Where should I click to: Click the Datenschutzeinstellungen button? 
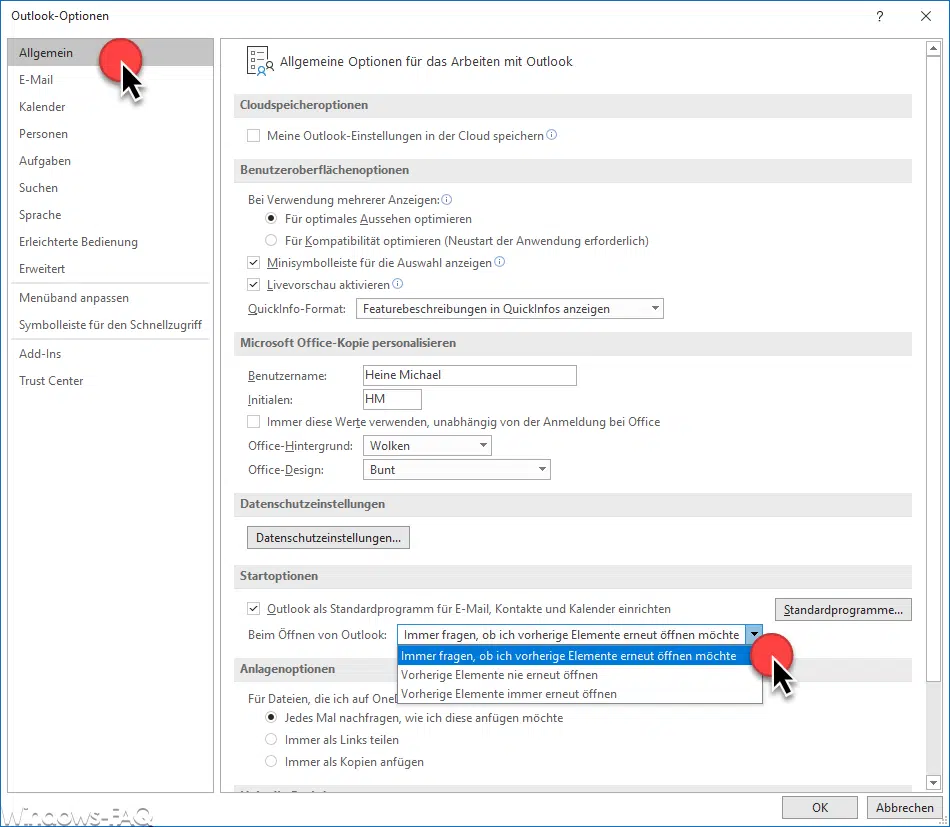[x=328, y=537]
